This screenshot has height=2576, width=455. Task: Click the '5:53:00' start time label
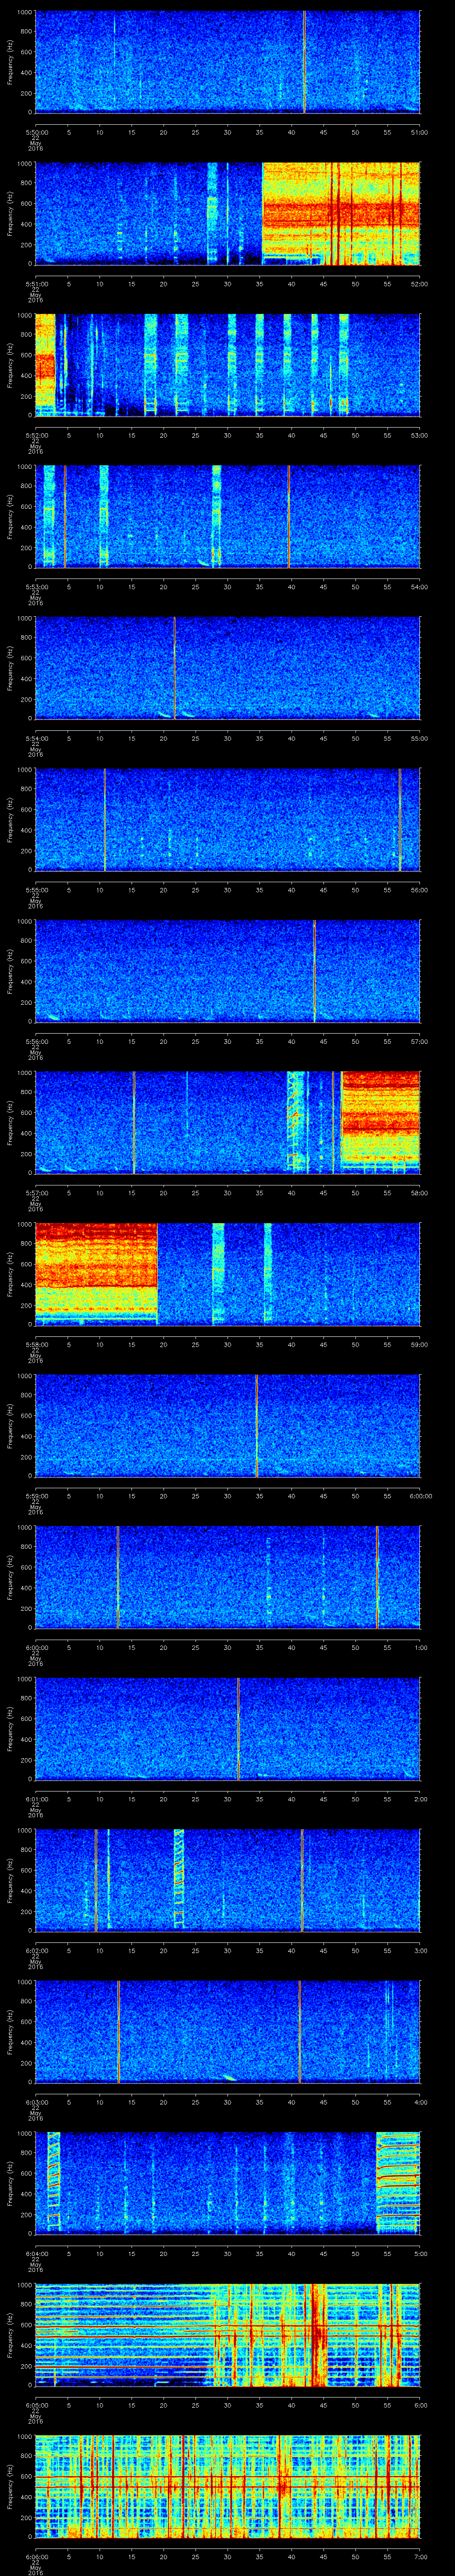[x=36, y=587]
